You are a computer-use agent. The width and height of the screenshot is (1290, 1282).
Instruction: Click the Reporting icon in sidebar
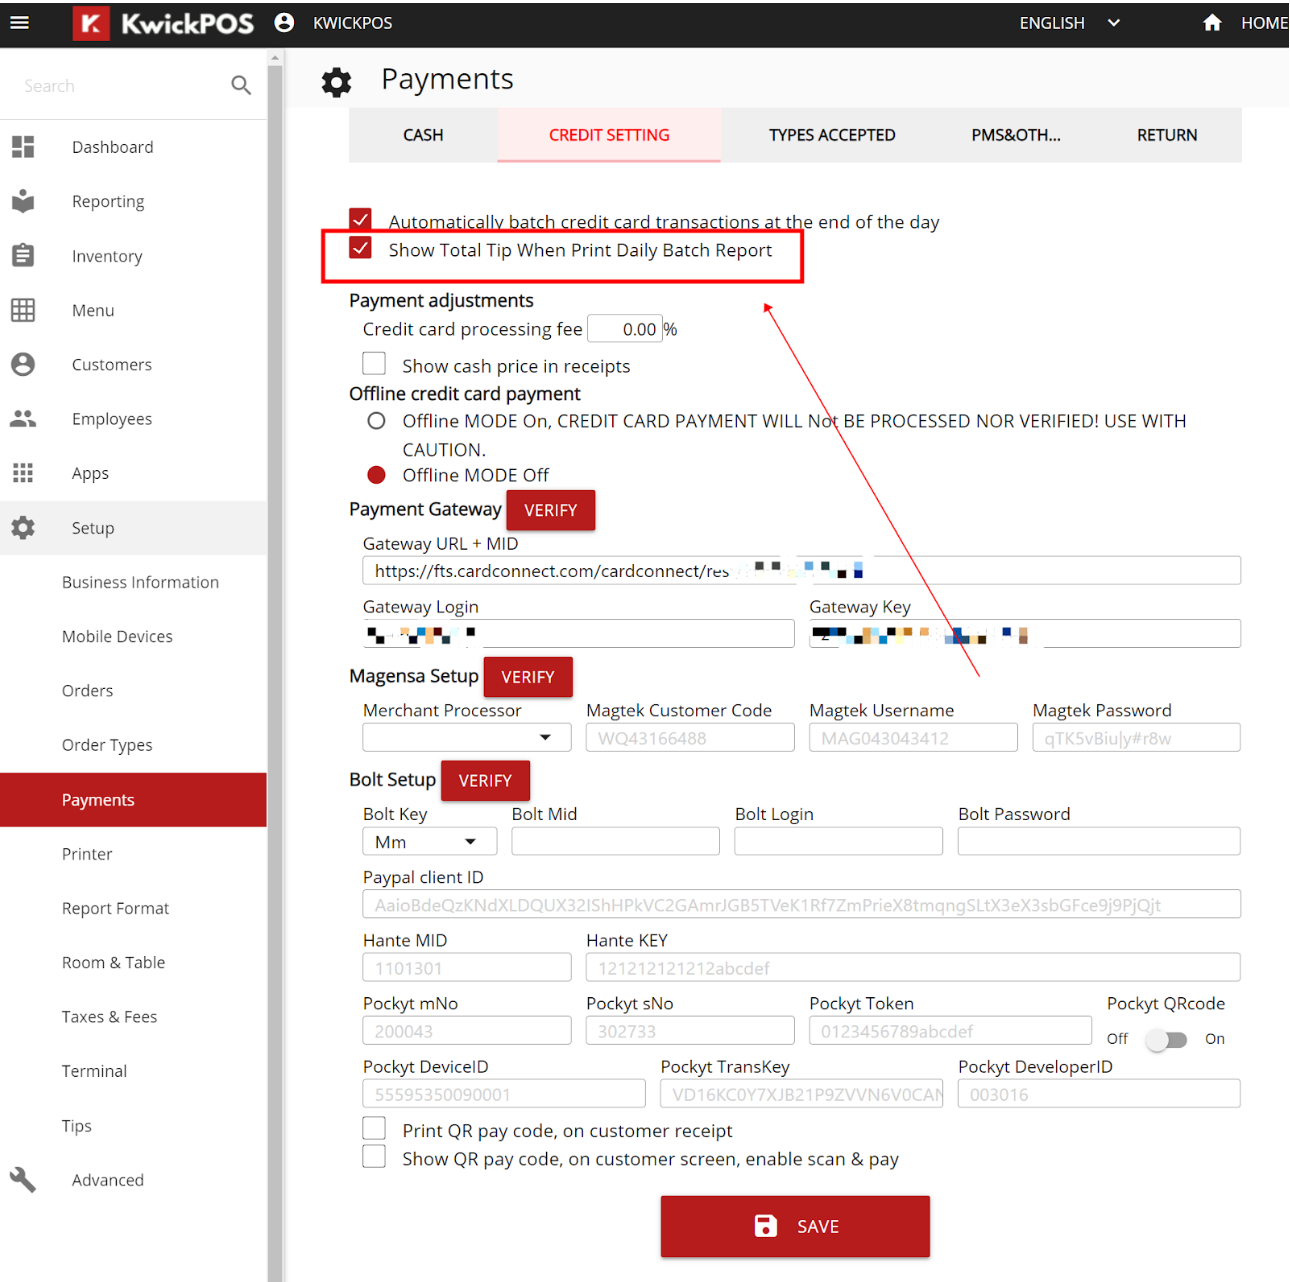tap(23, 201)
